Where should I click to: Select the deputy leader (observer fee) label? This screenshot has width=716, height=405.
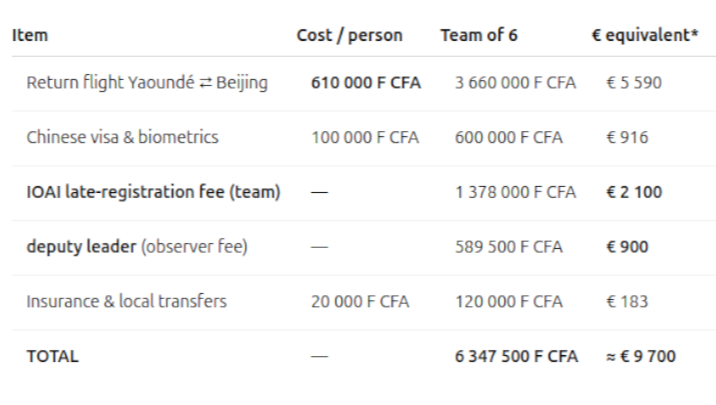click(x=137, y=247)
